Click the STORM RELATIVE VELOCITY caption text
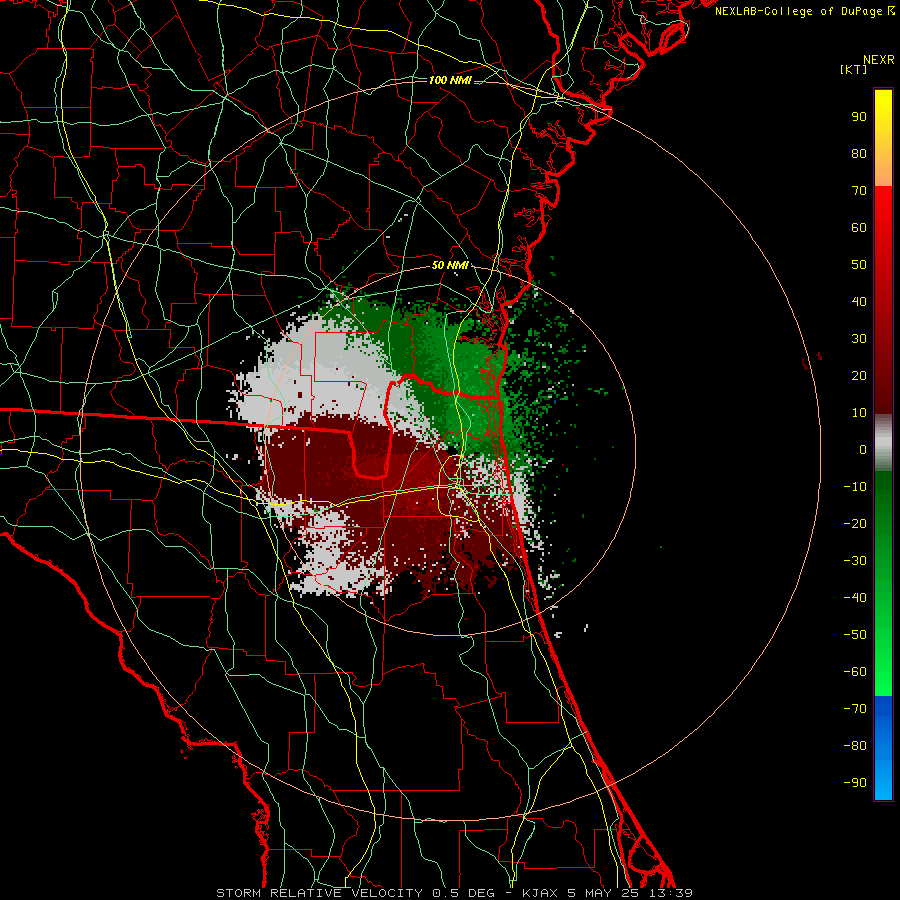The width and height of the screenshot is (900, 900). click(320, 893)
